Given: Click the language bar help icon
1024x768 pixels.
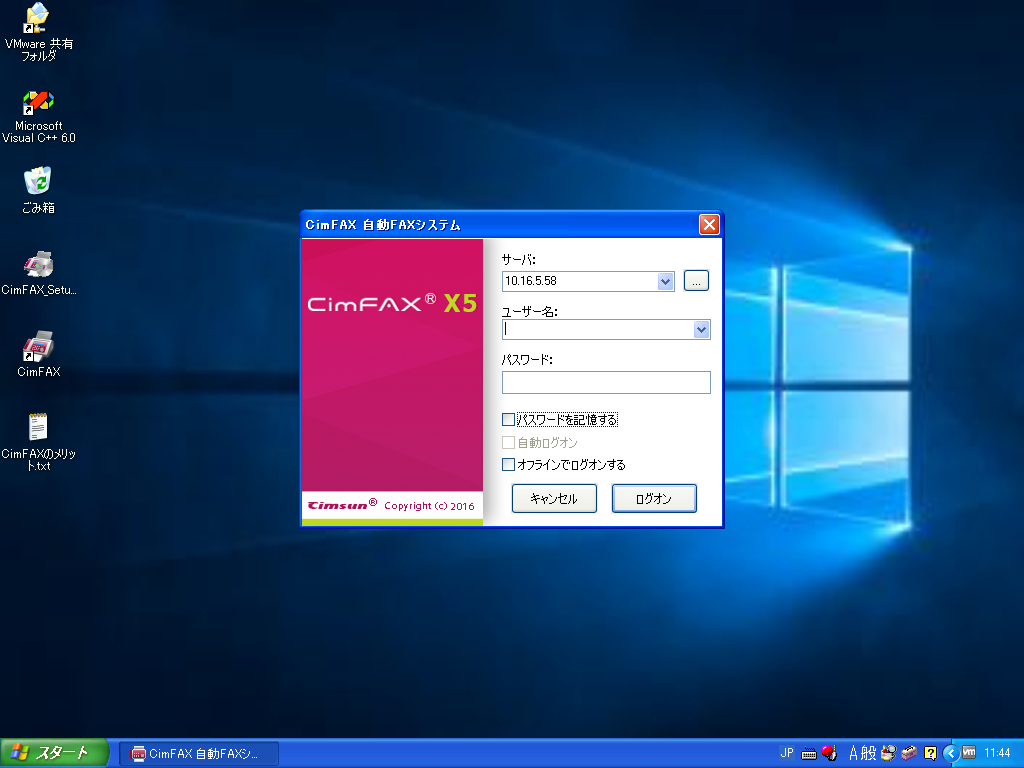Looking at the screenshot, I should [931, 753].
